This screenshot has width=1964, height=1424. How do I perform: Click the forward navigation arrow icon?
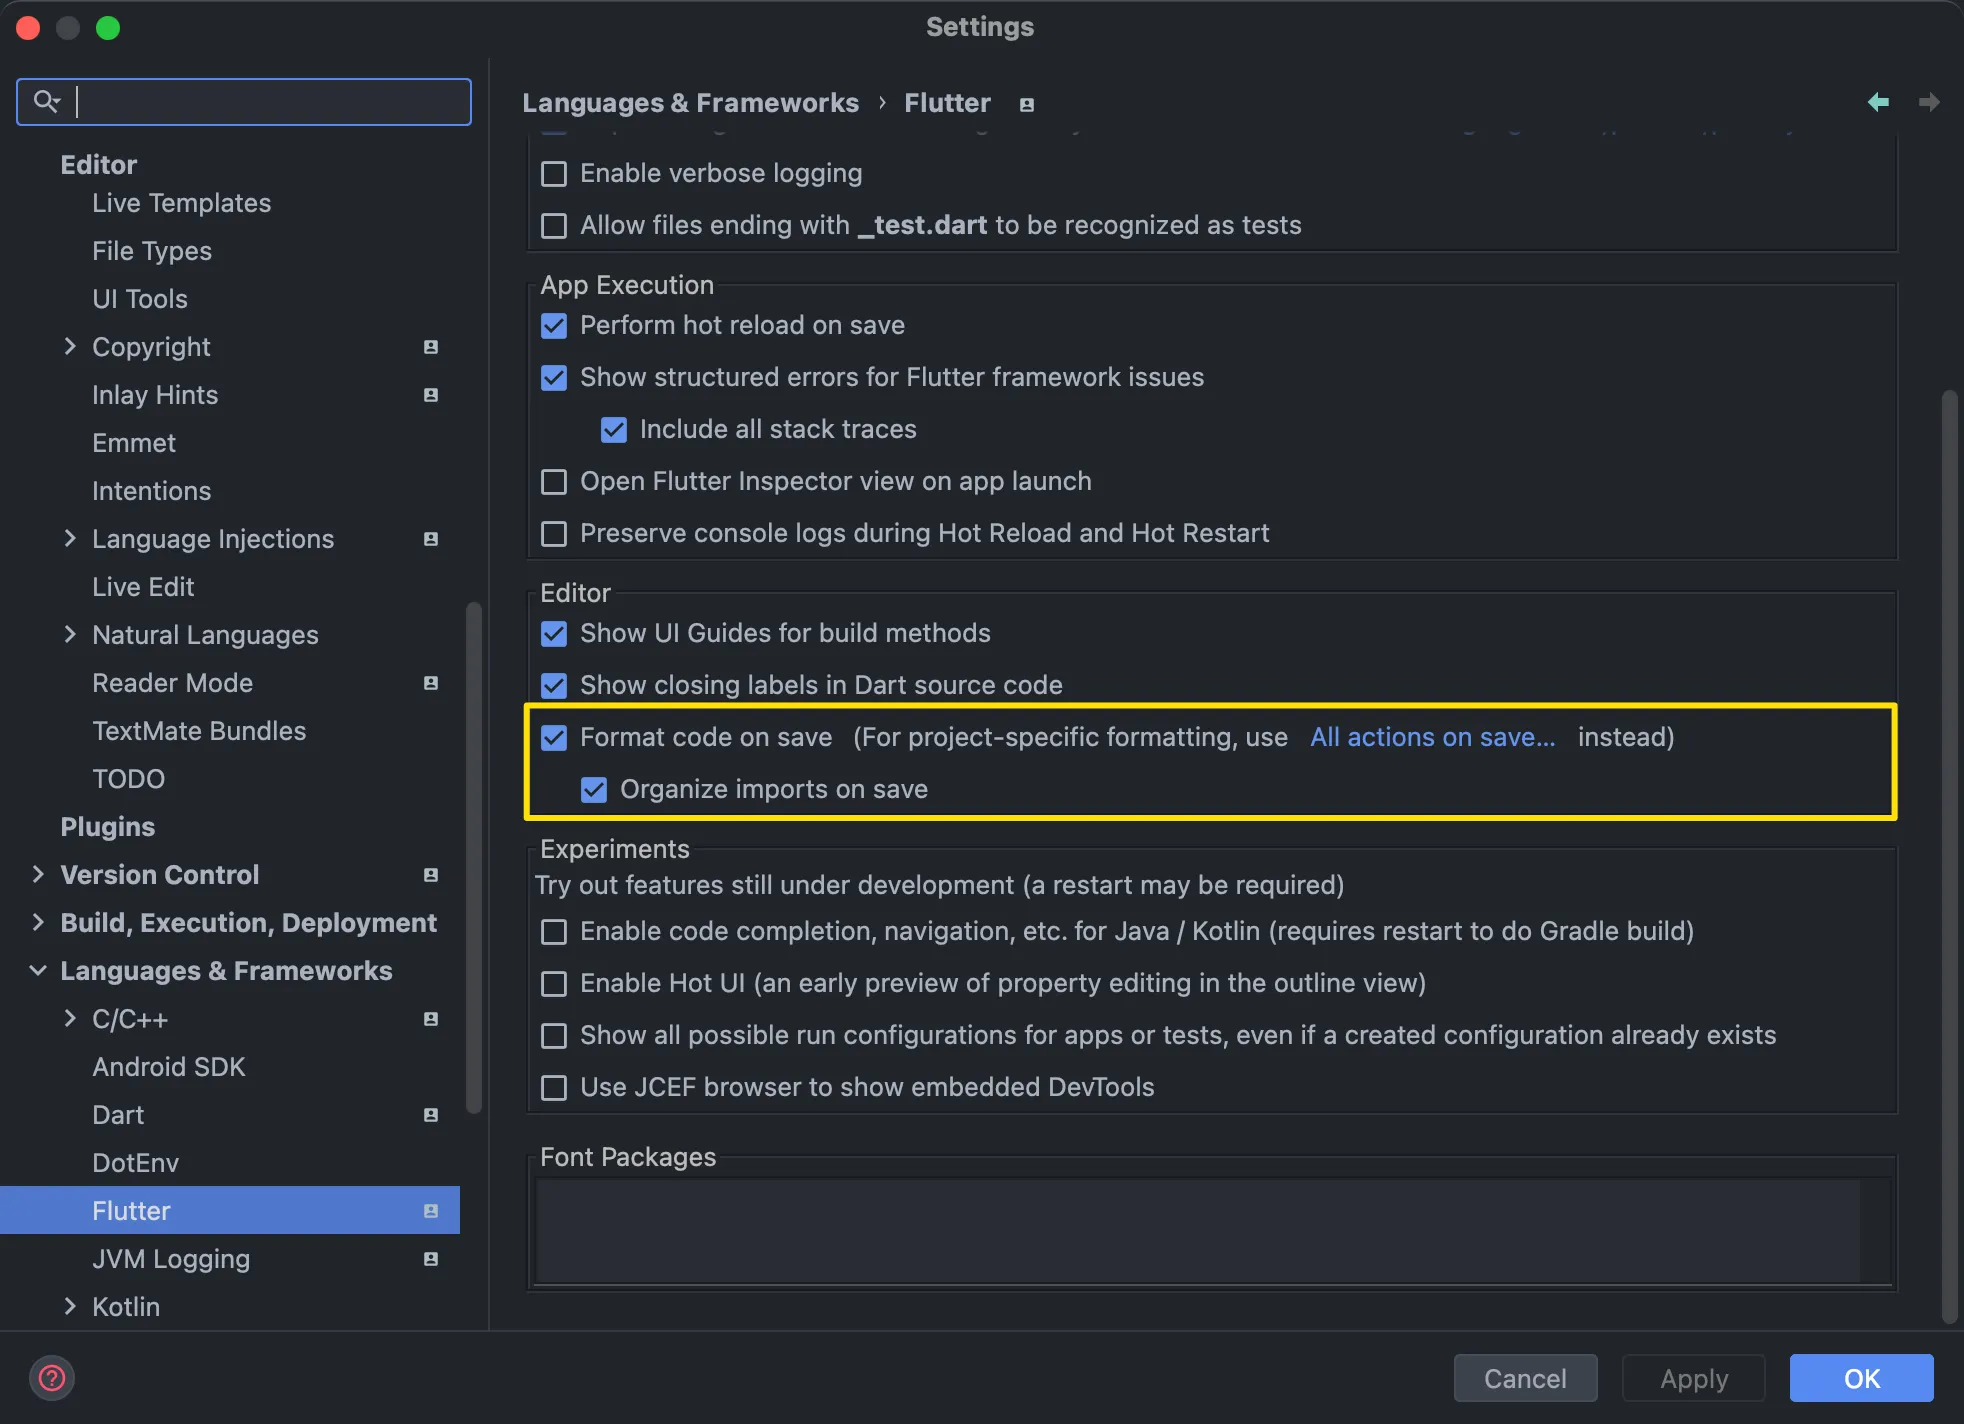[1929, 102]
